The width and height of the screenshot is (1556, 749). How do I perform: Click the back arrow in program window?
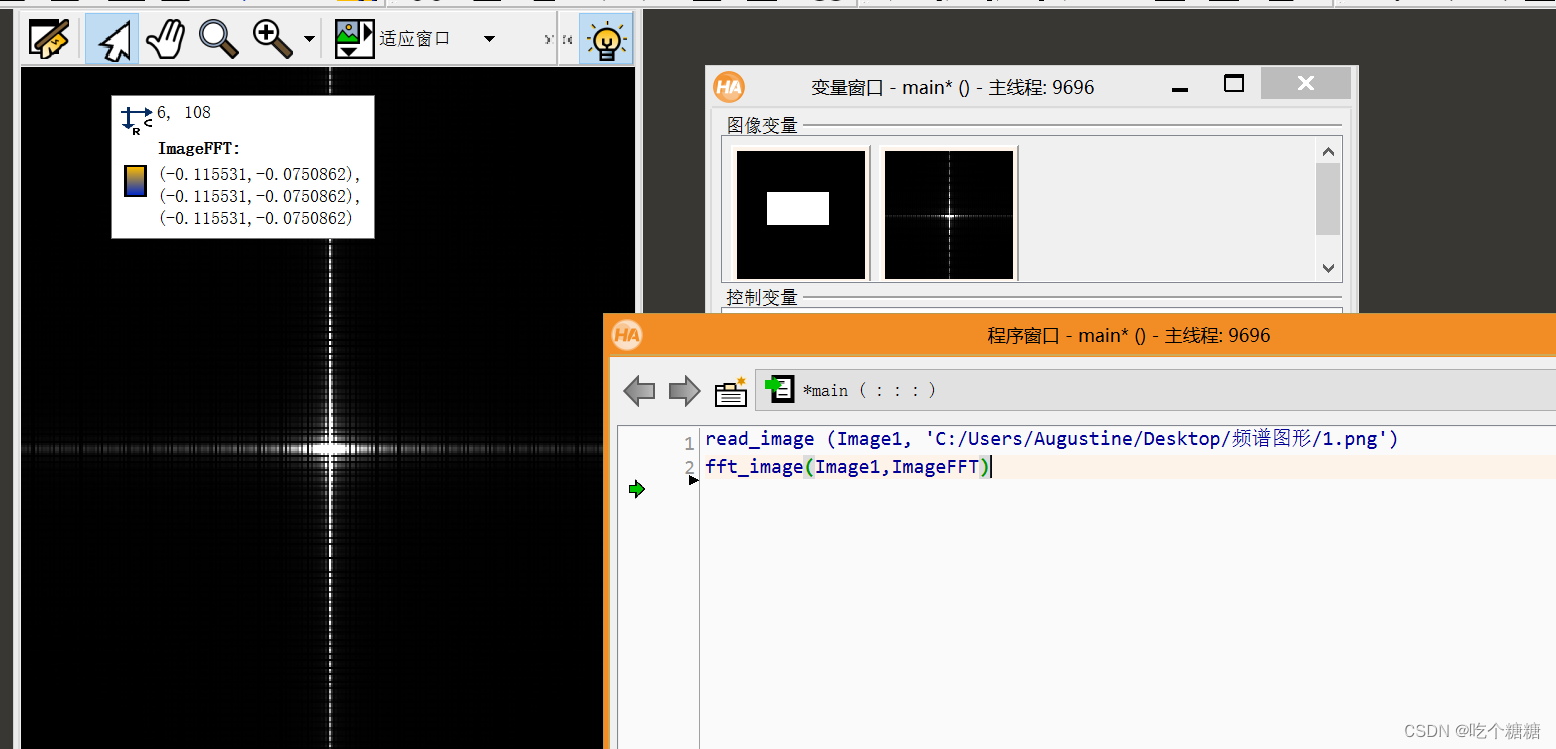tap(639, 391)
